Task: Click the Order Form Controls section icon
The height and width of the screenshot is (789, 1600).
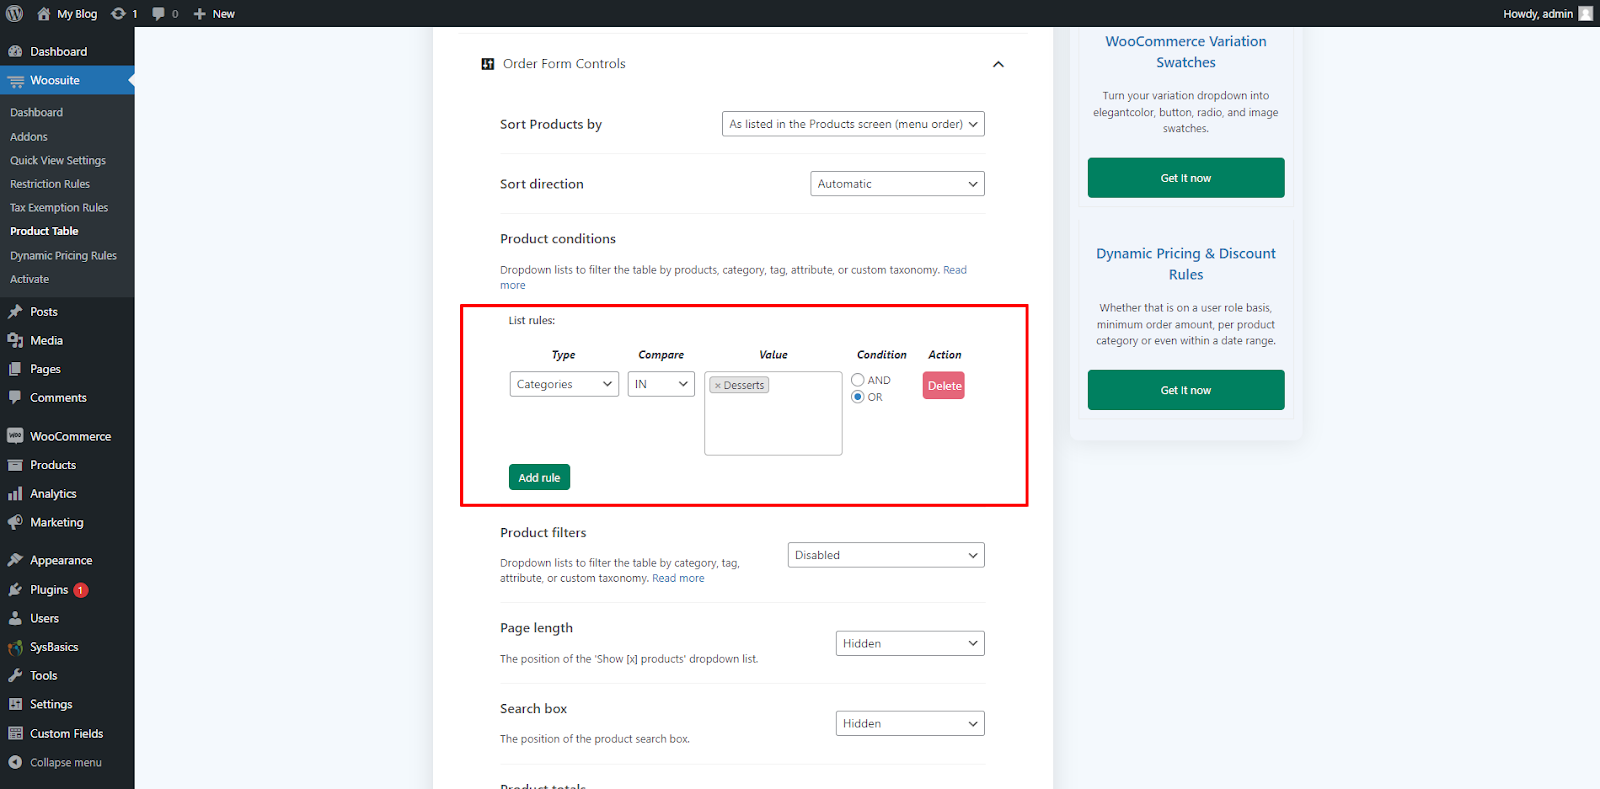Action: point(488,64)
